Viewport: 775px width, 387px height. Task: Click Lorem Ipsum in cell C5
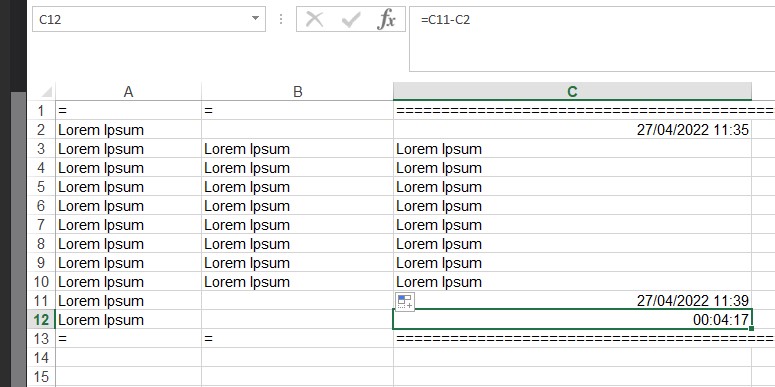(439, 187)
